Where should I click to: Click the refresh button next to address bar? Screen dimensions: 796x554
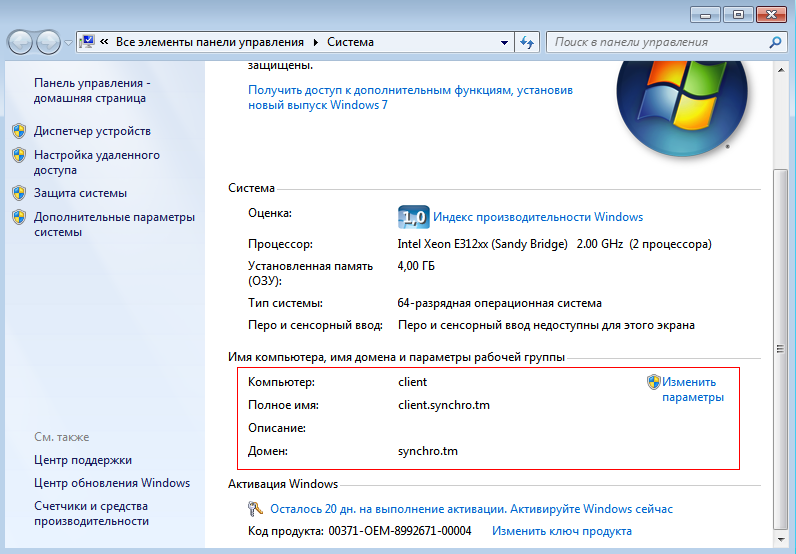(527, 43)
